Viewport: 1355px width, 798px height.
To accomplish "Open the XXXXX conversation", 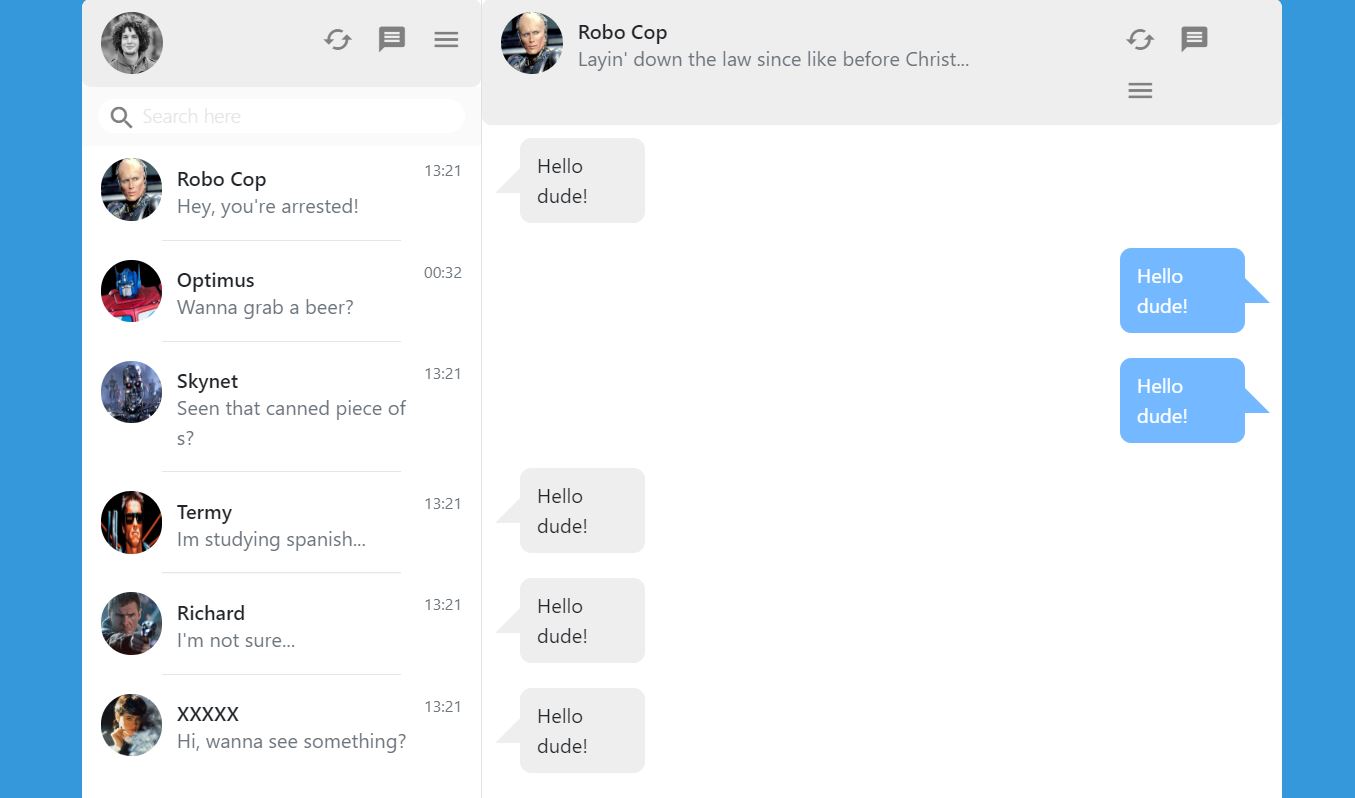I will [x=280, y=727].
